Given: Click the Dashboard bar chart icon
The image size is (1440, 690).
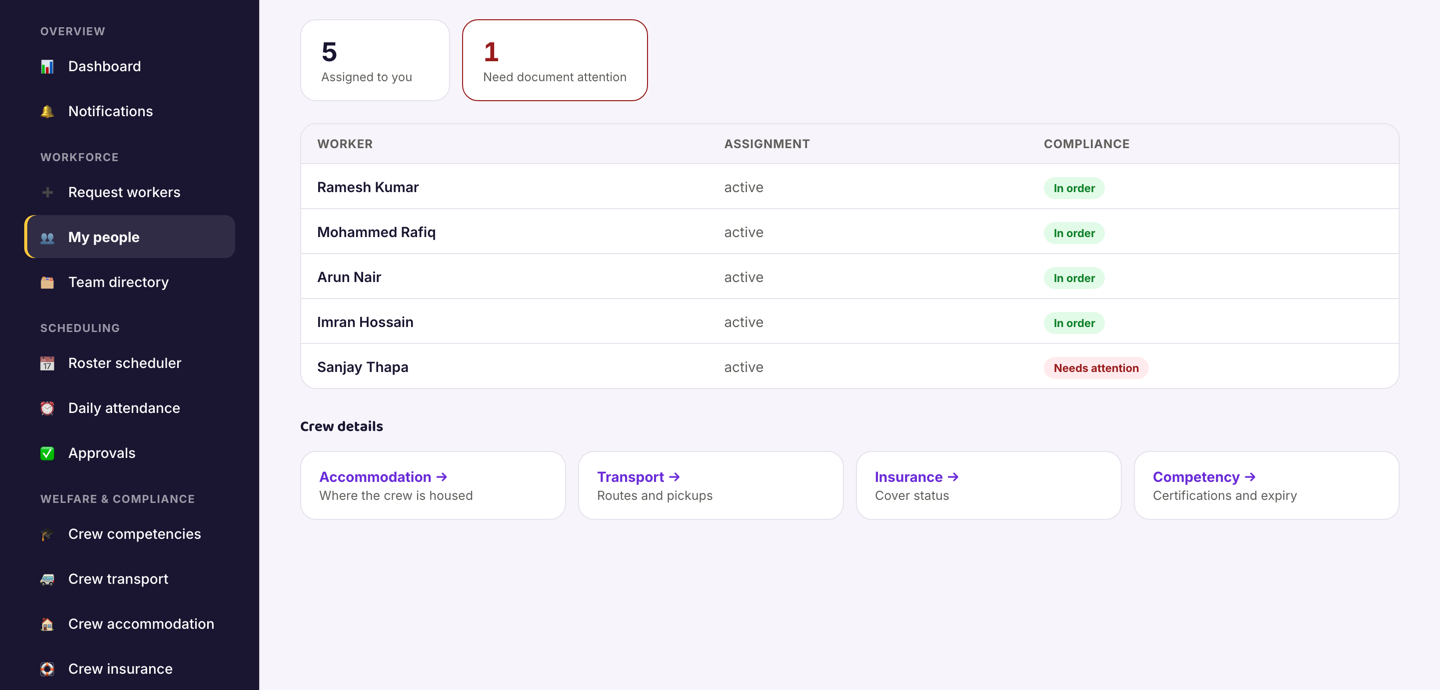Looking at the screenshot, I should point(47,66).
